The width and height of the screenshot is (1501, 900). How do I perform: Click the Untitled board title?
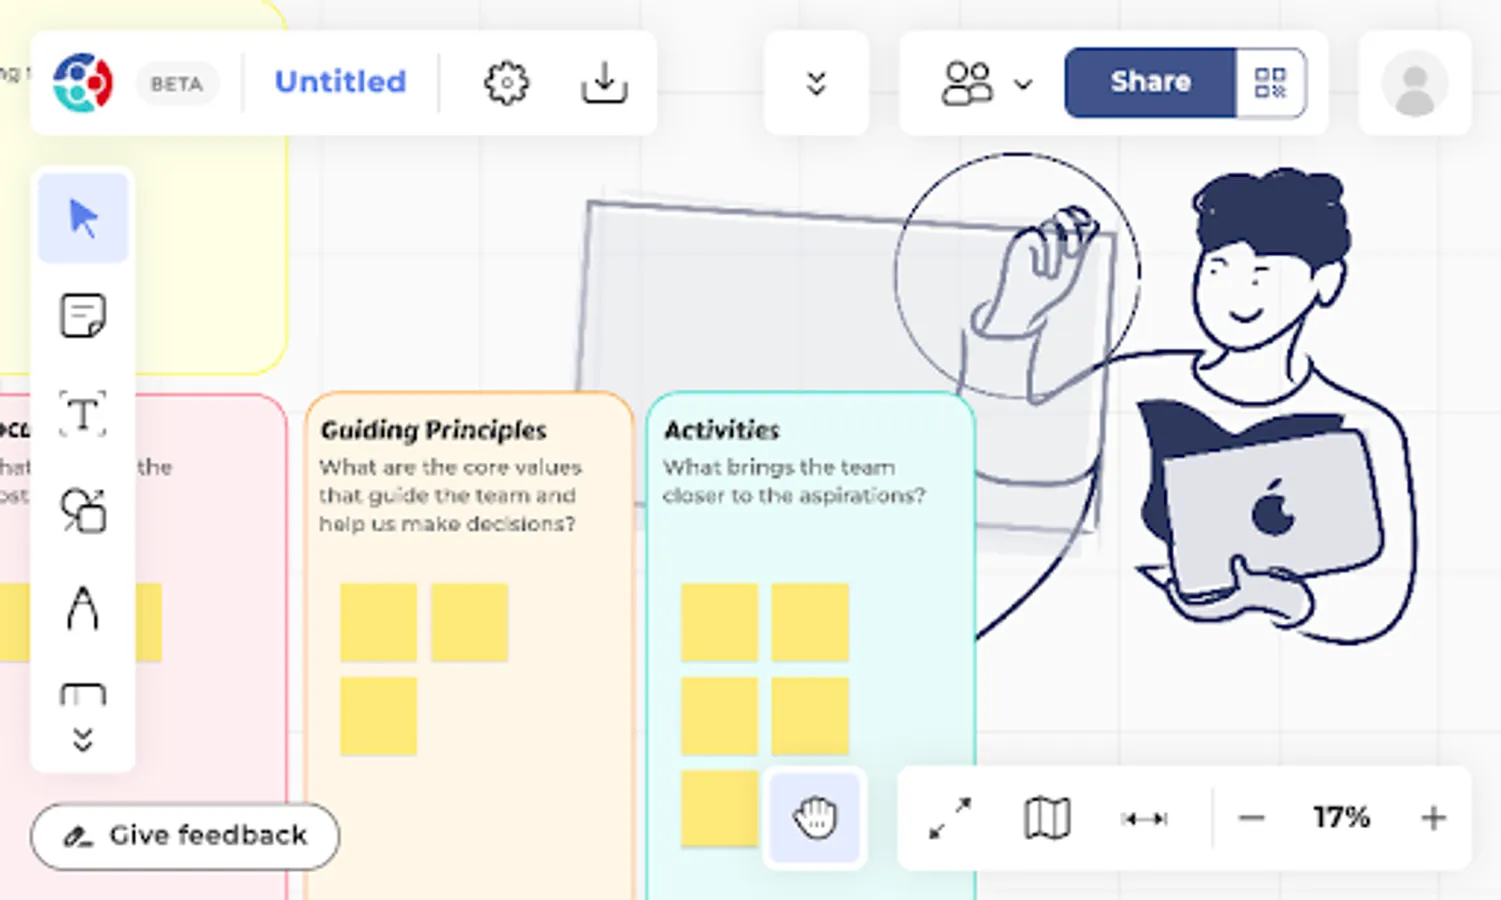(x=340, y=82)
